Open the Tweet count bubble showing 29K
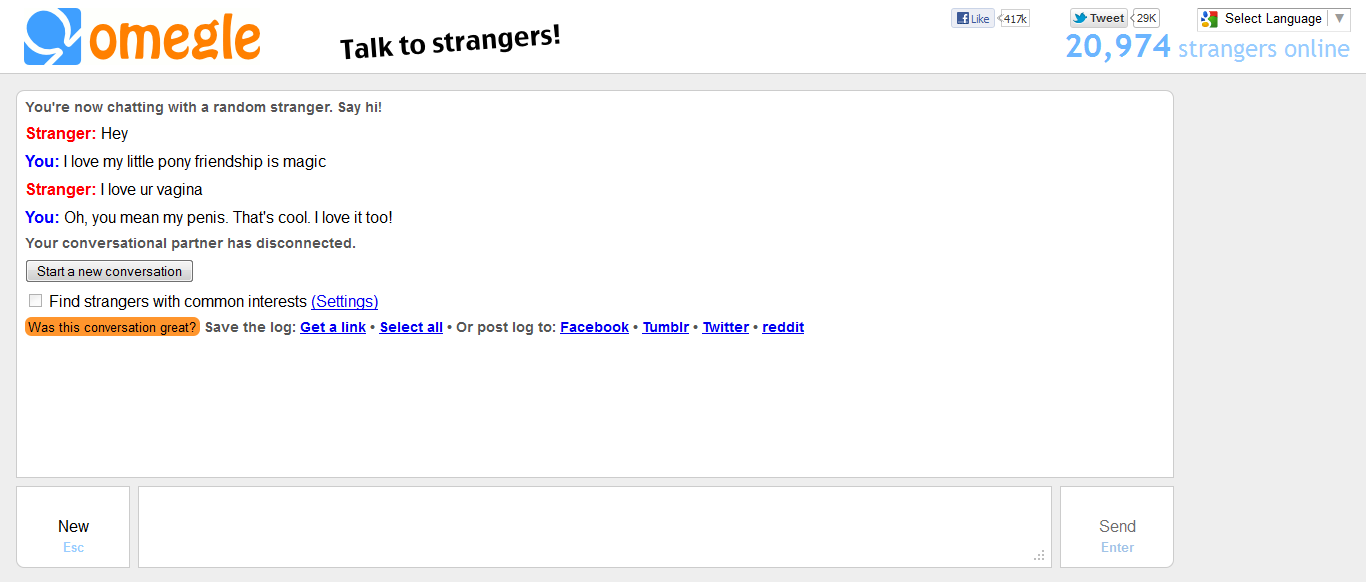The width and height of the screenshot is (1366, 582). (1146, 18)
